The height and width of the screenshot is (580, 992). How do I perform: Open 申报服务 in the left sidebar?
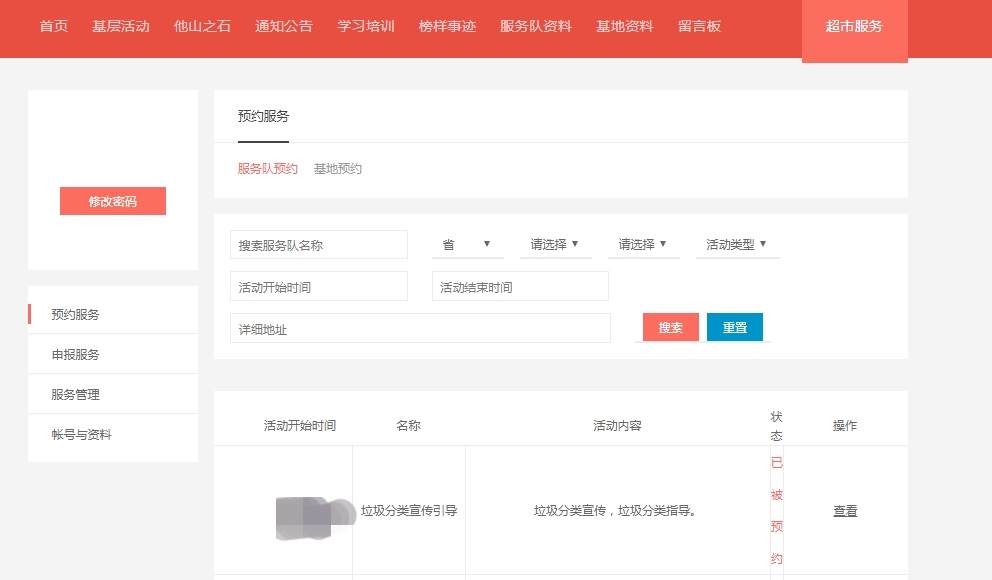[x=76, y=355]
